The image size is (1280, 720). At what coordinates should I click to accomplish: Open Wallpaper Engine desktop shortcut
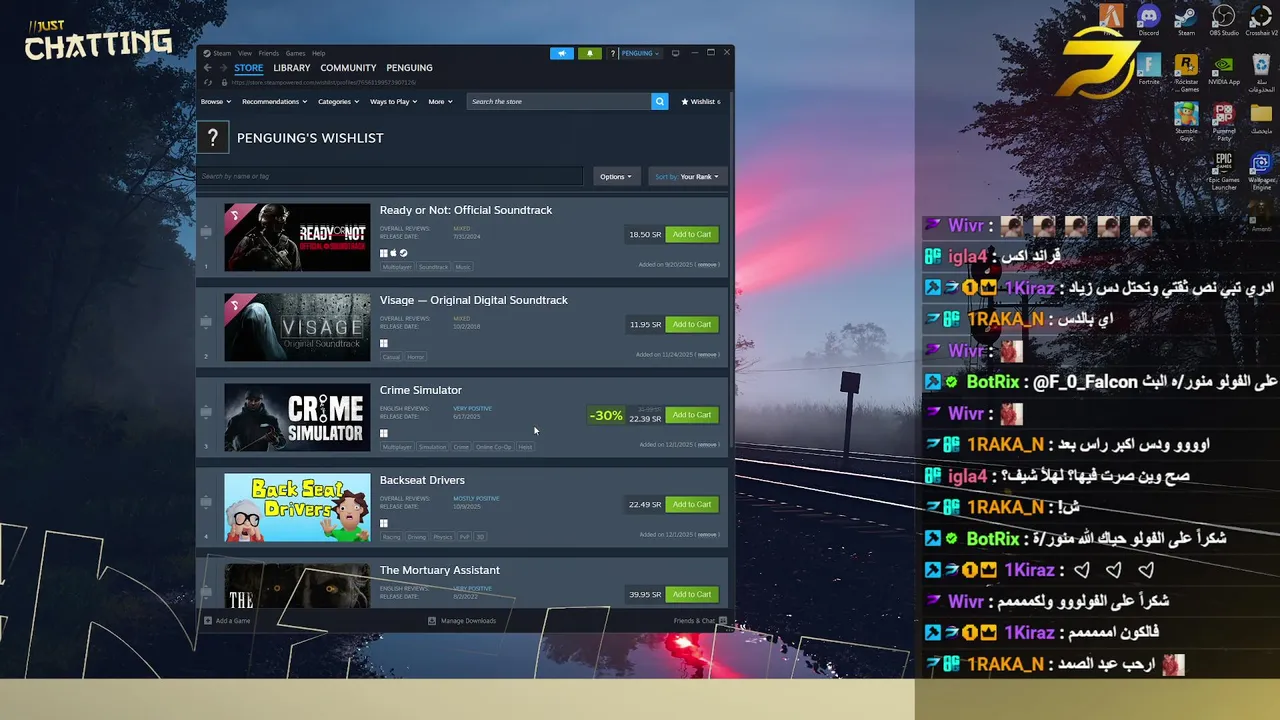click(1261, 170)
